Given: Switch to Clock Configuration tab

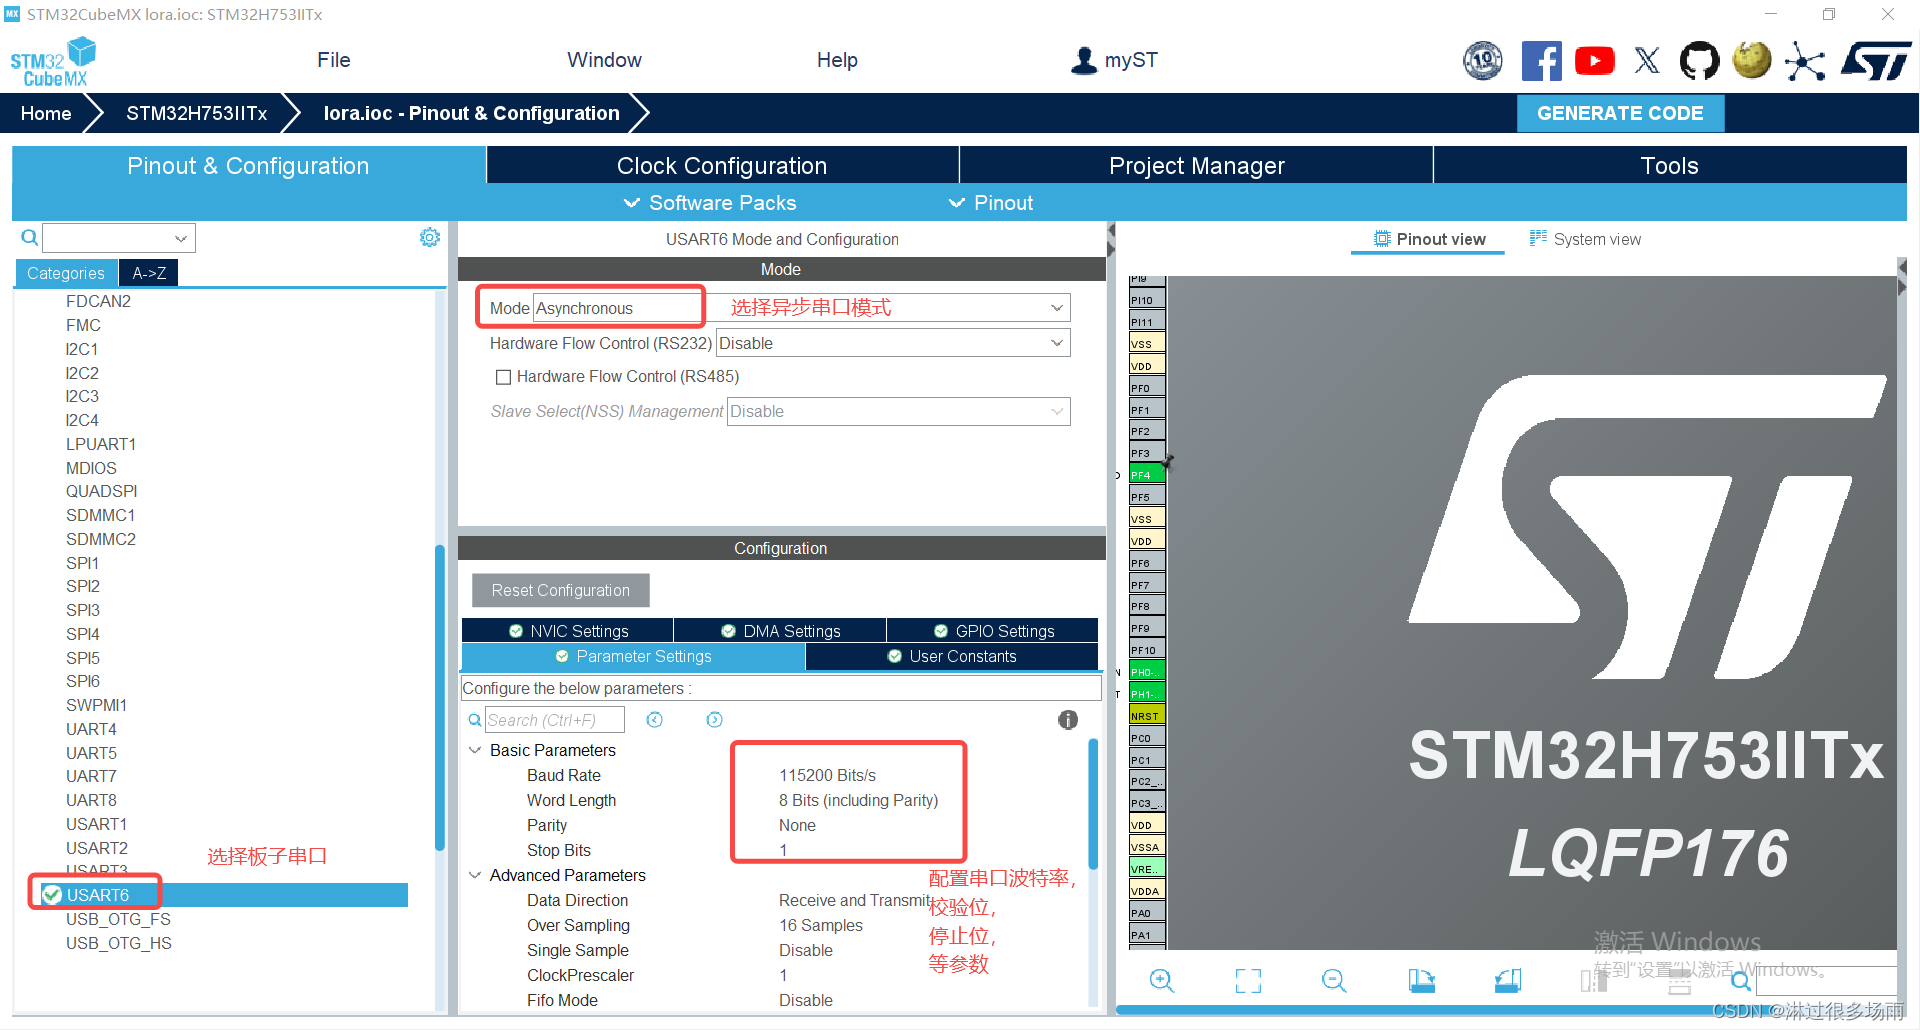Looking at the screenshot, I should [722, 165].
